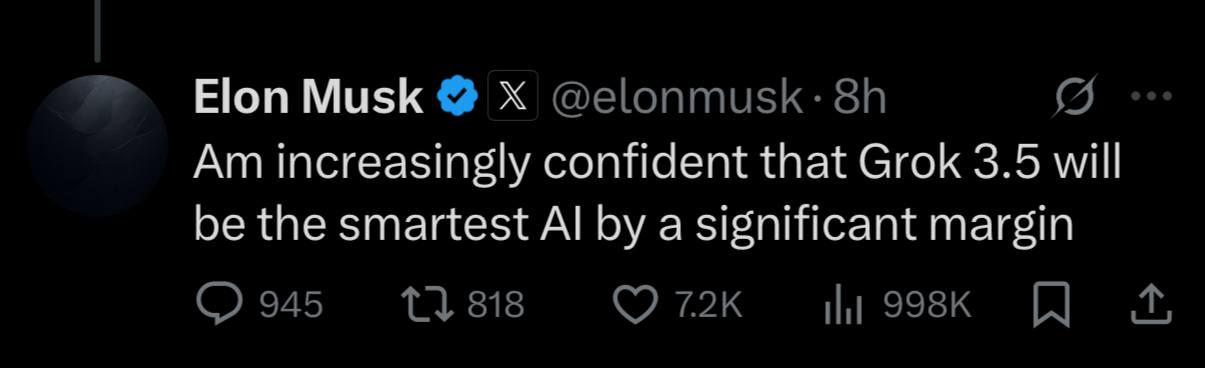Viewport: 1205px width, 368px height.
Task: Open the three-dot more options menu
Action: point(1149,96)
